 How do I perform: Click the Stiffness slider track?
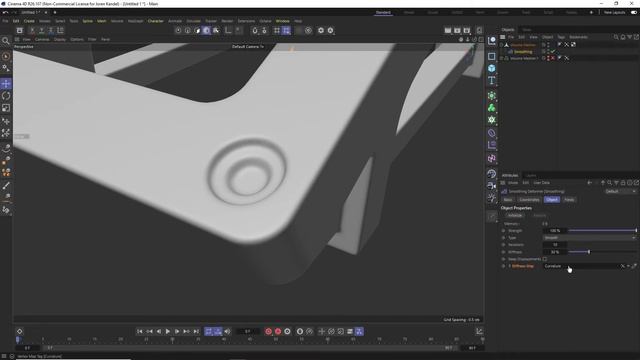[602, 252]
